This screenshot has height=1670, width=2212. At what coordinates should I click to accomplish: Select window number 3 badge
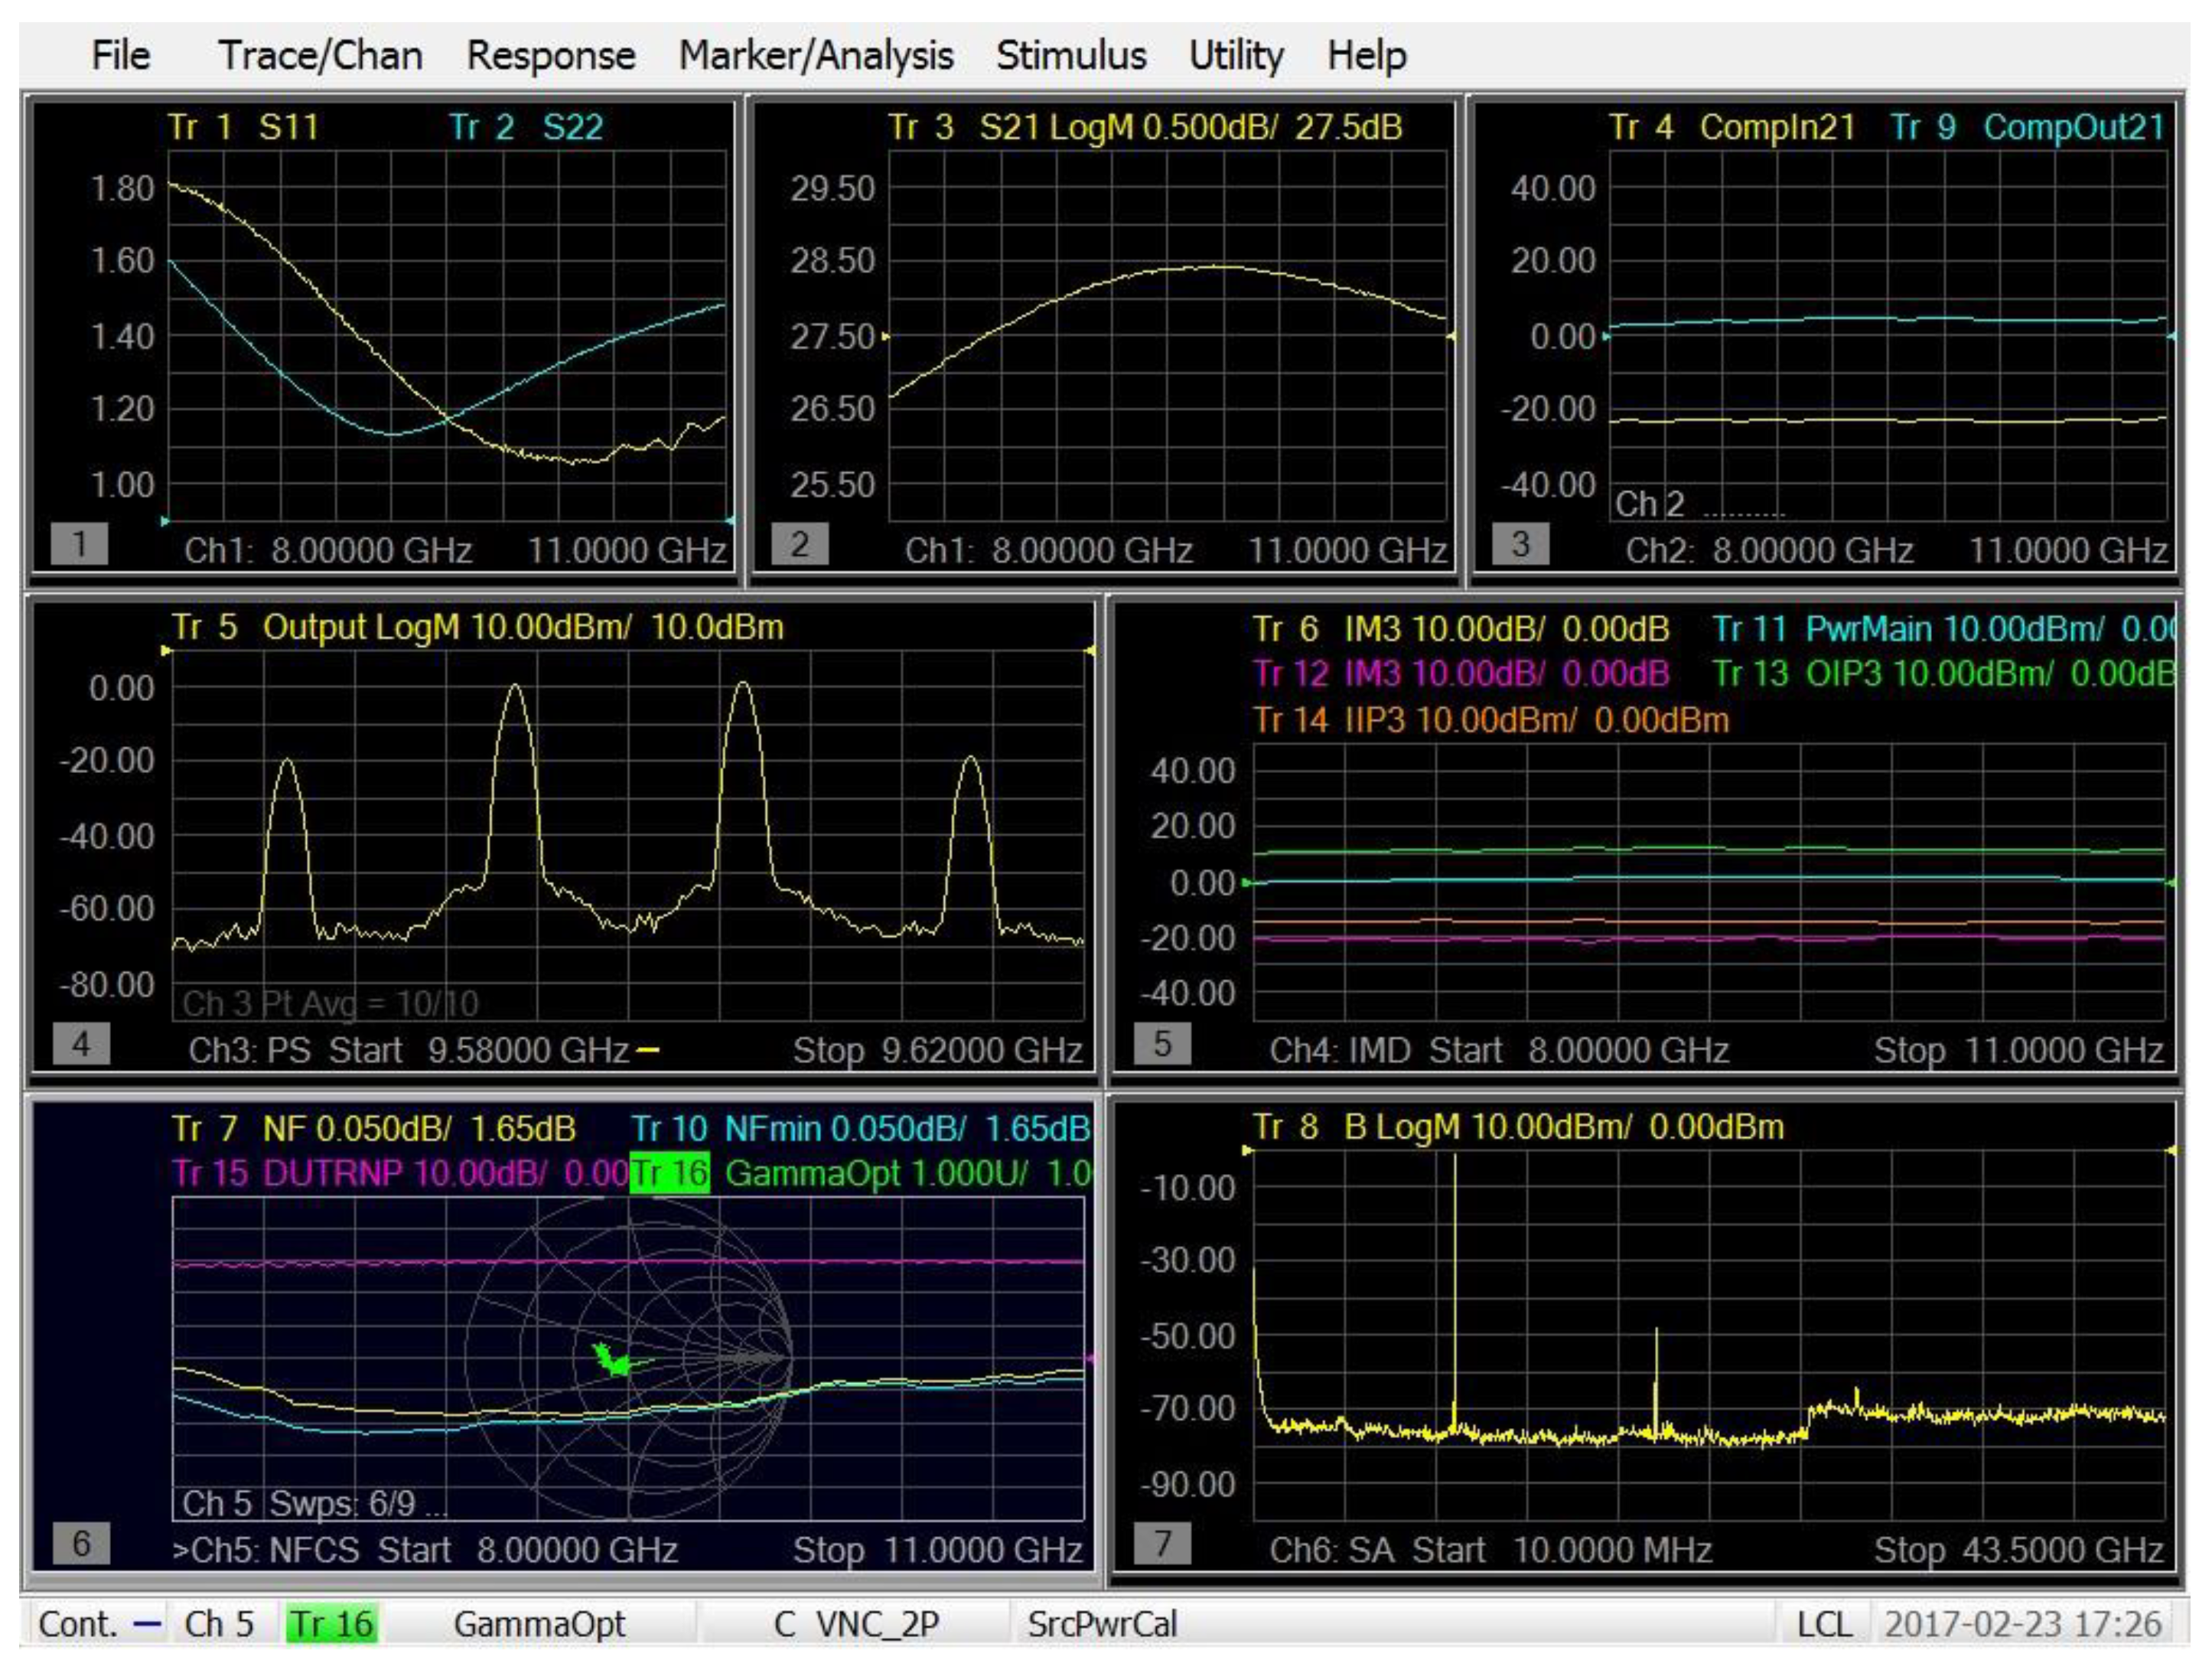tap(1520, 544)
